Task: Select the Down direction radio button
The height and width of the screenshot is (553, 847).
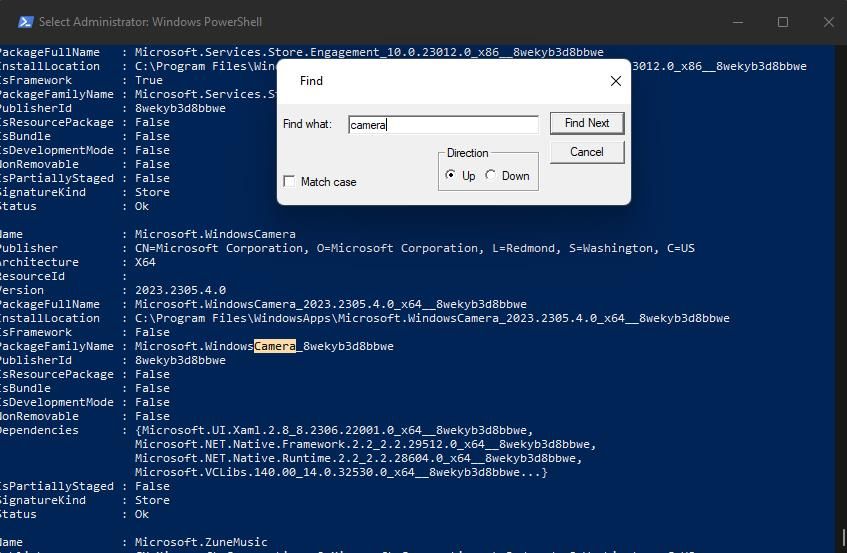Action: [490, 175]
